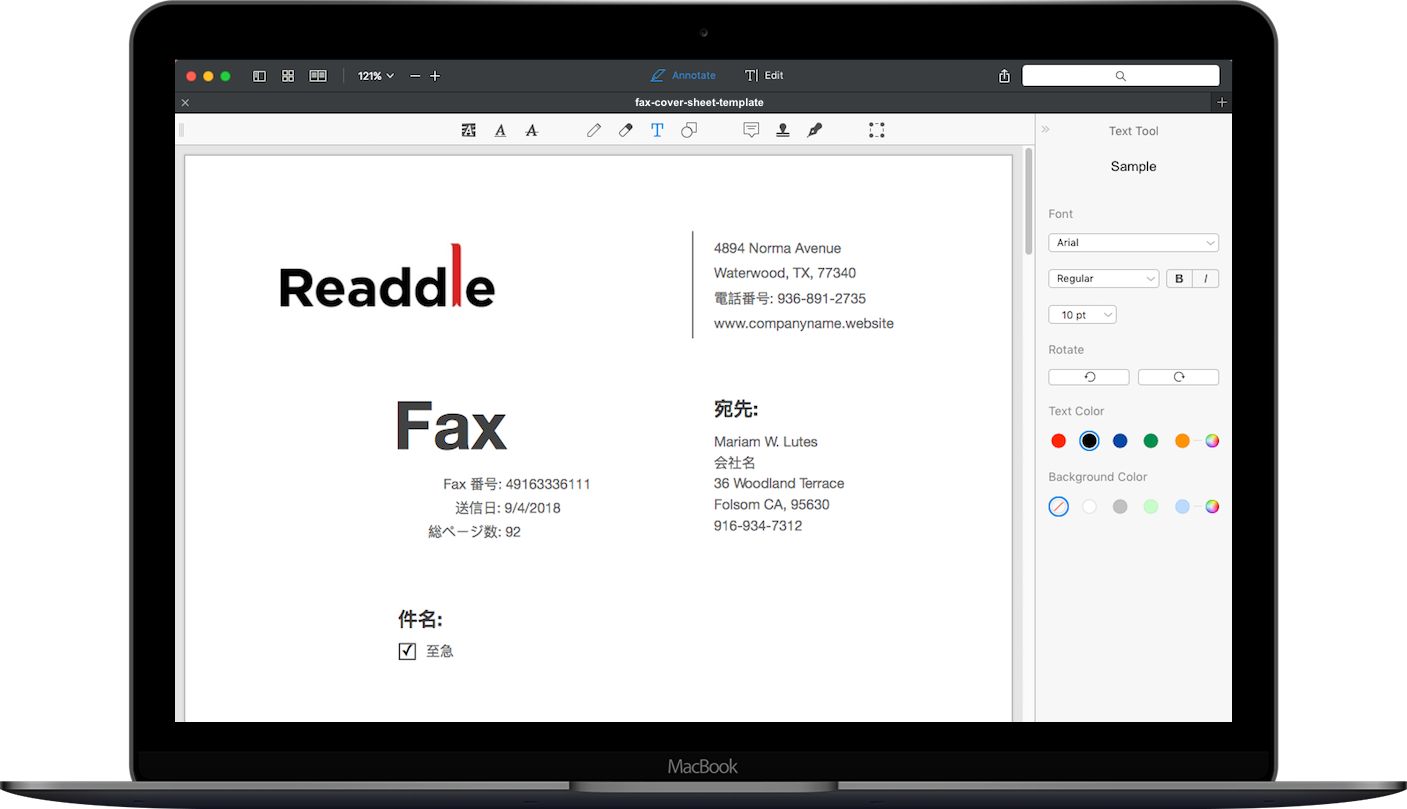Click the Fax 番号: 49163336111 line
Viewport: 1407px width, 809px height.
517,484
